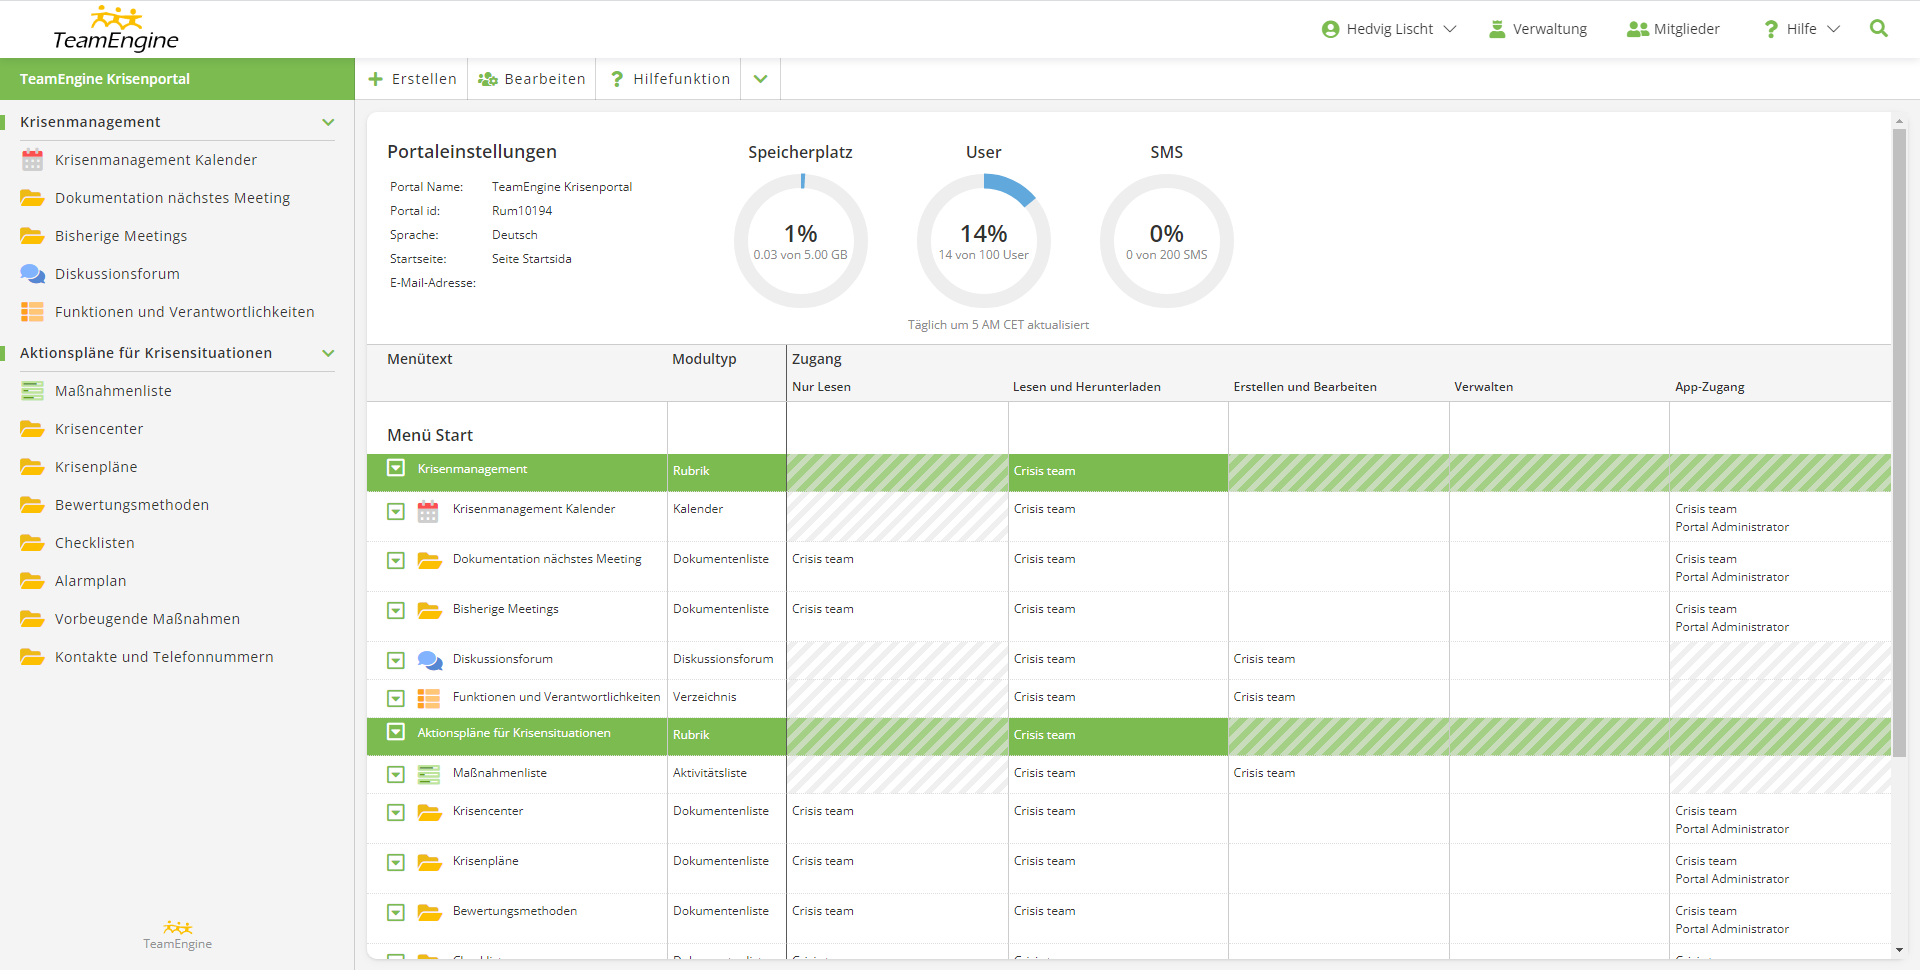The width and height of the screenshot is (1920, 970).
Task: Click sidebar Funktionen und Verantwortlichkeiten list icon
Action: [32, 312]
